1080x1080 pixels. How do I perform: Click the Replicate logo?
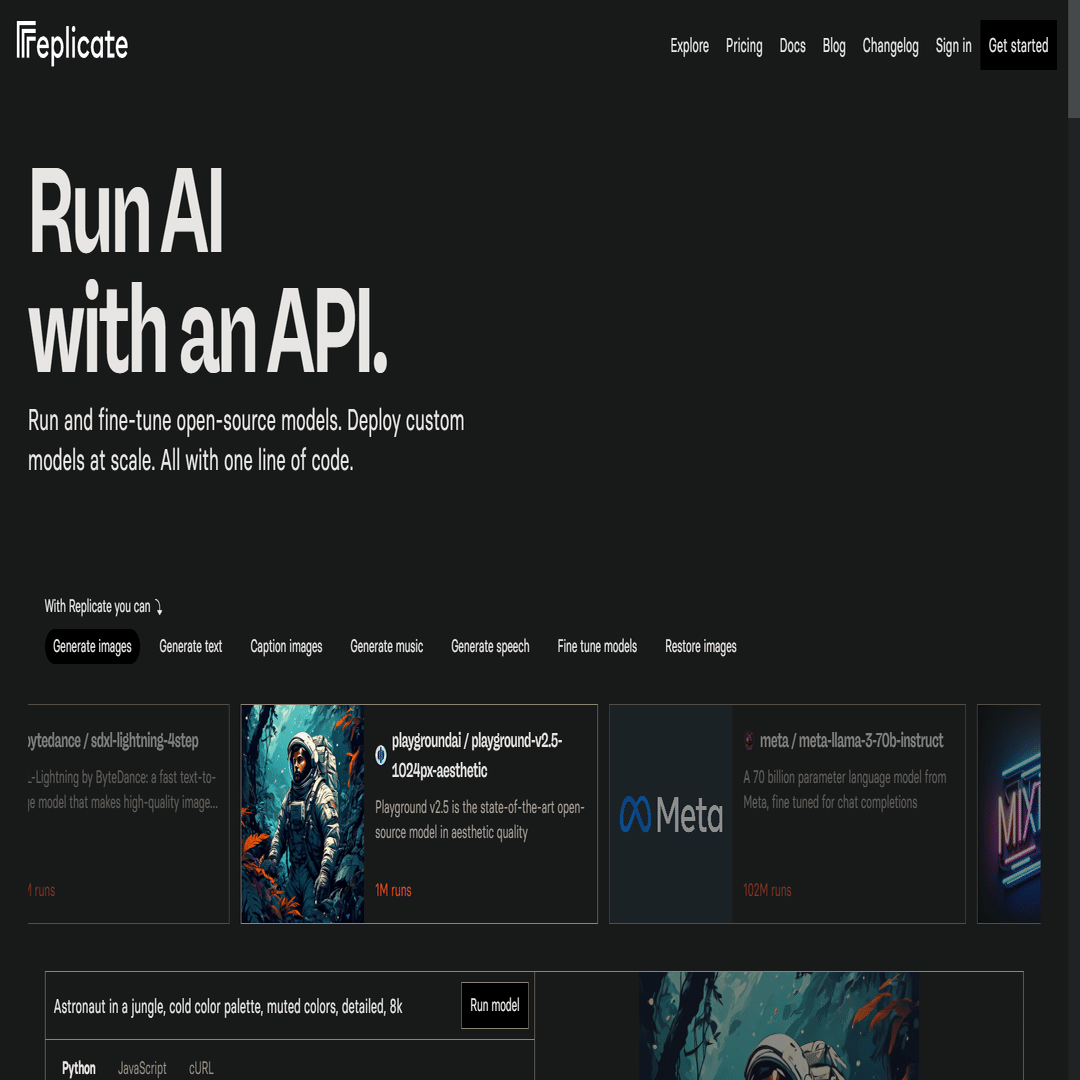tap(72, 43)
